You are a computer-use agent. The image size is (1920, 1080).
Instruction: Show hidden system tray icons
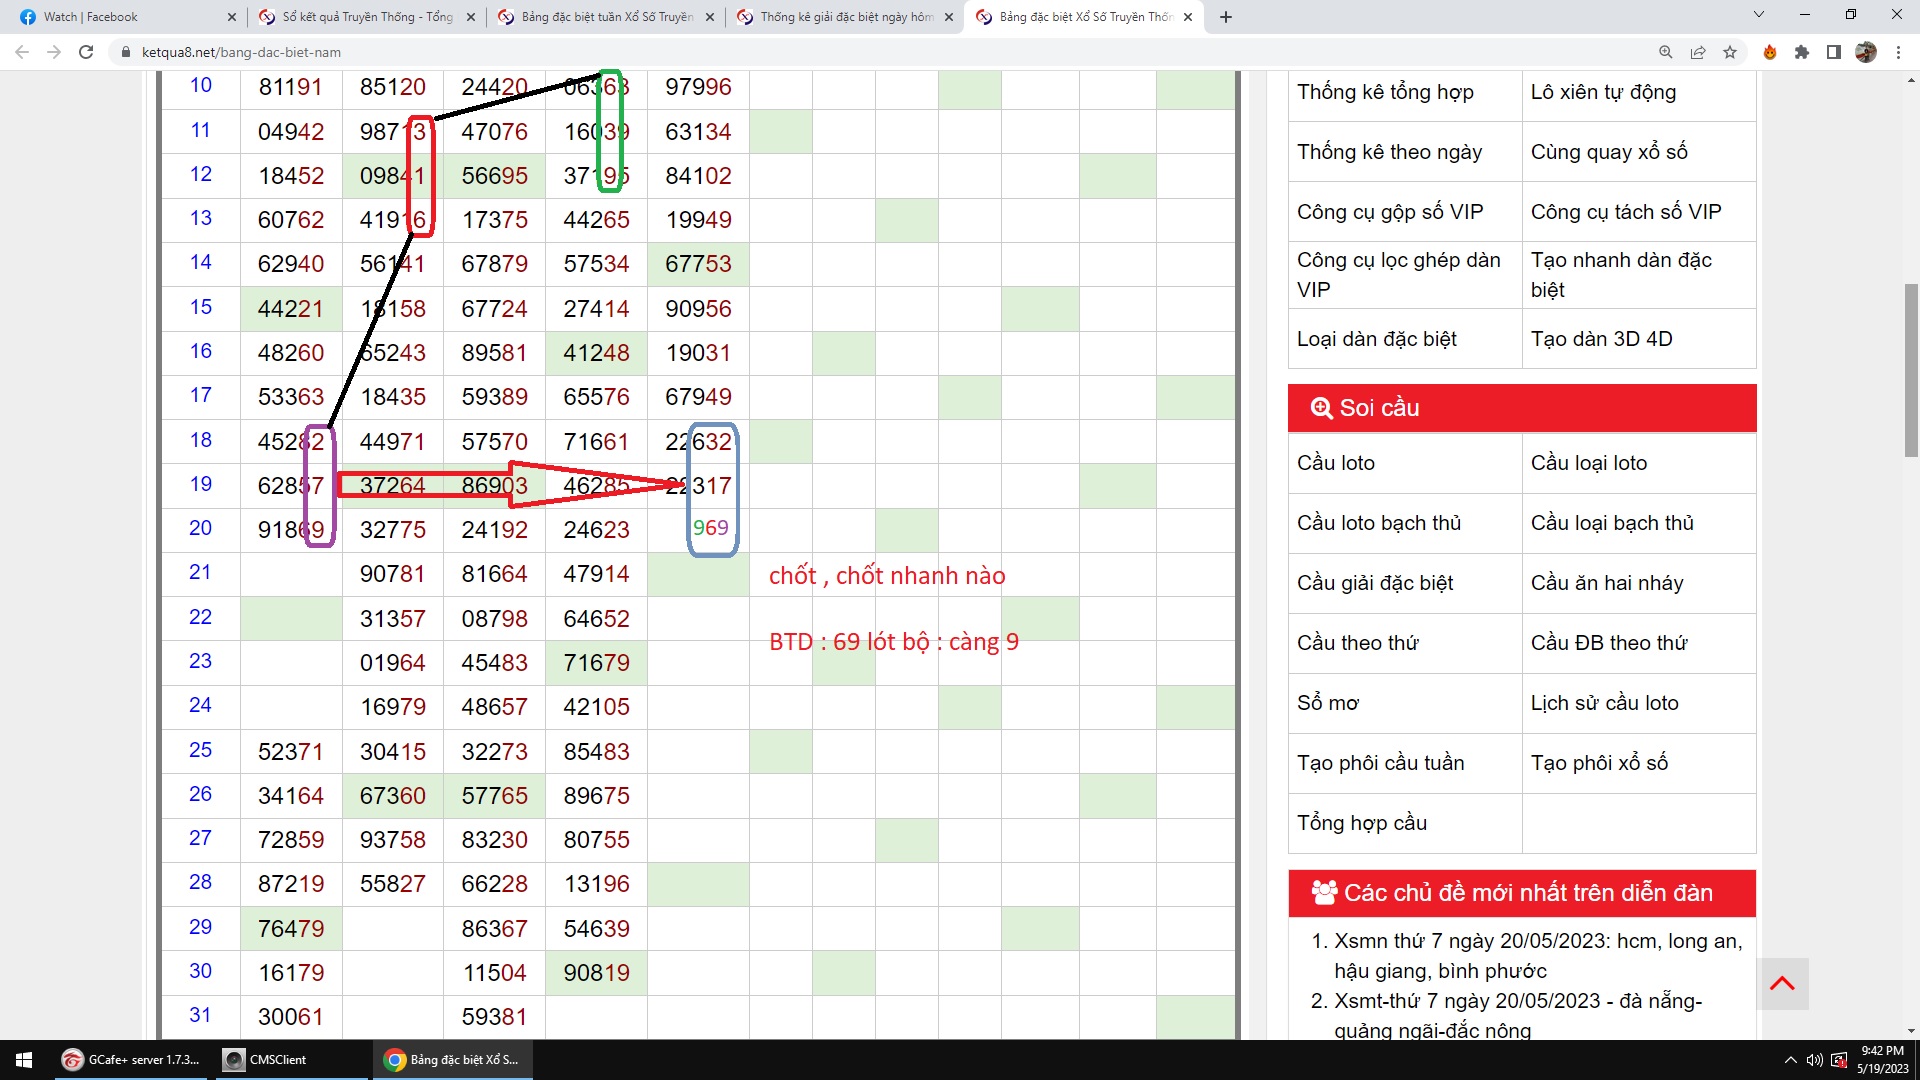(x=1790, y=1060)
